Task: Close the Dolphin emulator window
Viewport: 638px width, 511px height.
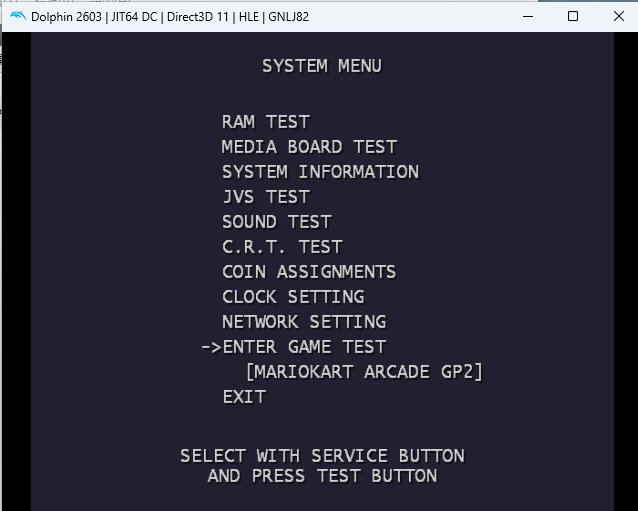Action: coord(618,16)
